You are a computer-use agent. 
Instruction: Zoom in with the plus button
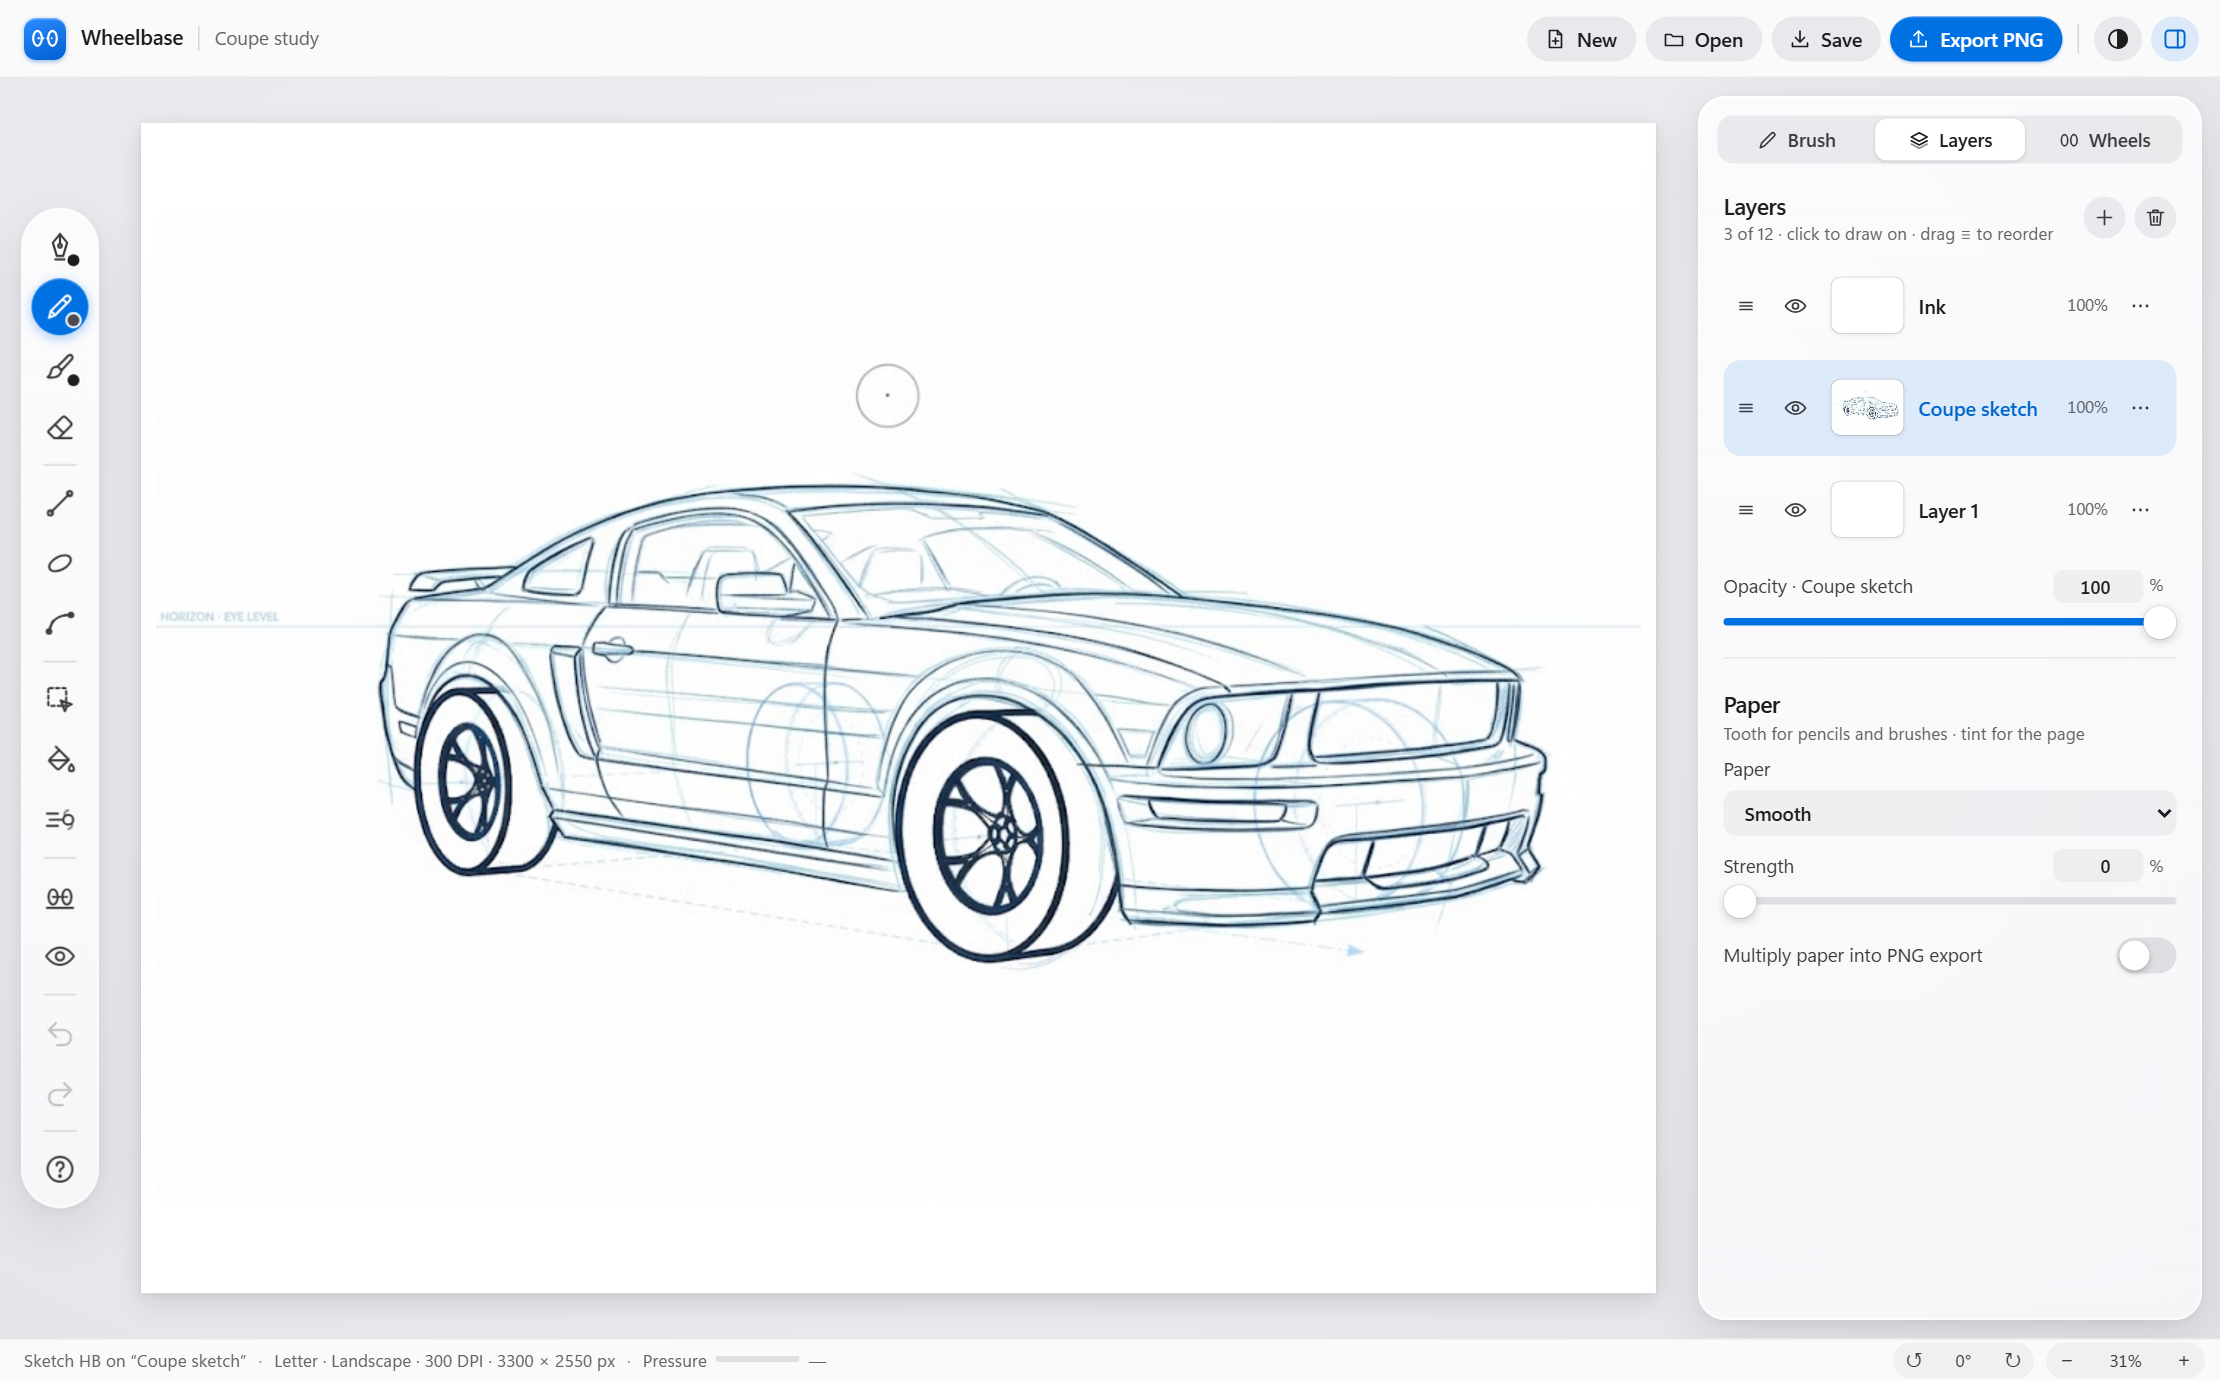(x=2183, y=1361)
